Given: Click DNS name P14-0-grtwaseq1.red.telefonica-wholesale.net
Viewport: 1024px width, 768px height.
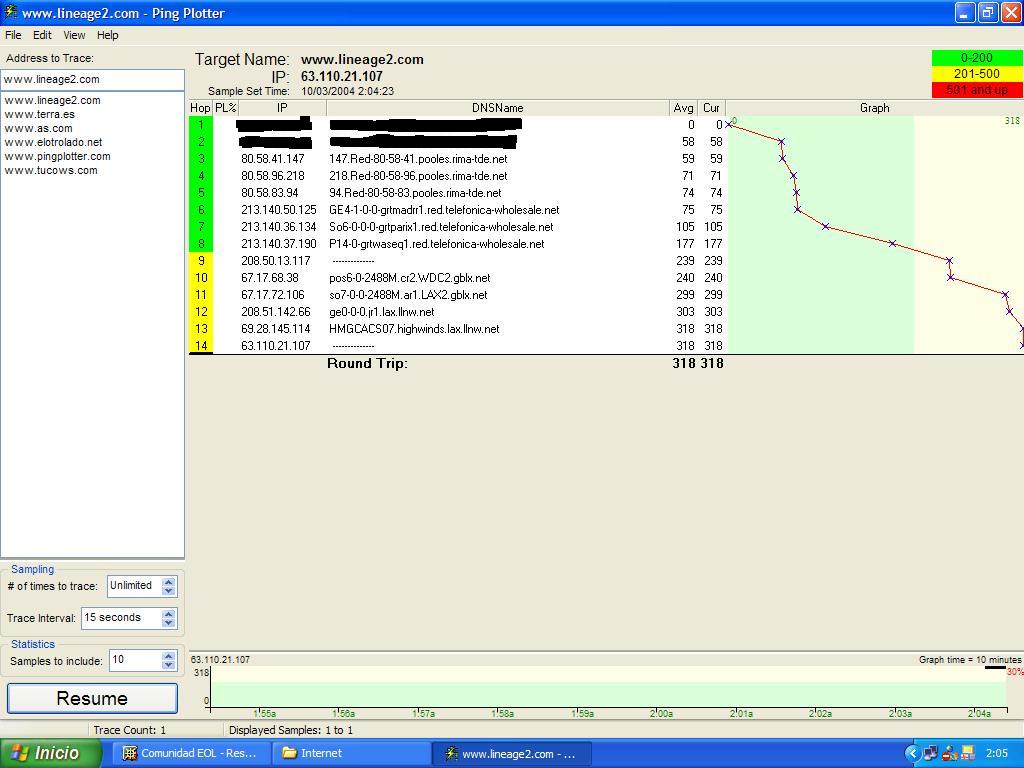Looking at the screenshot, I should point(437,244).
